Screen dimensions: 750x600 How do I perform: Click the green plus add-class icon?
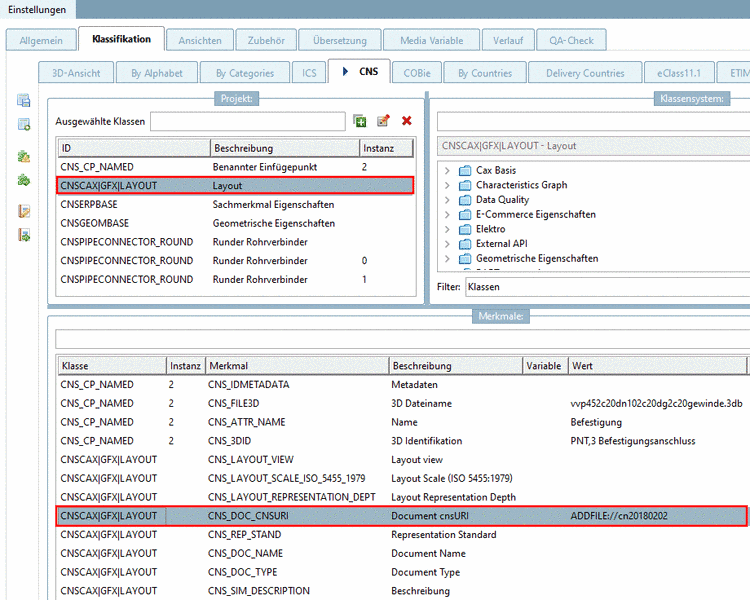pos(360,121)
